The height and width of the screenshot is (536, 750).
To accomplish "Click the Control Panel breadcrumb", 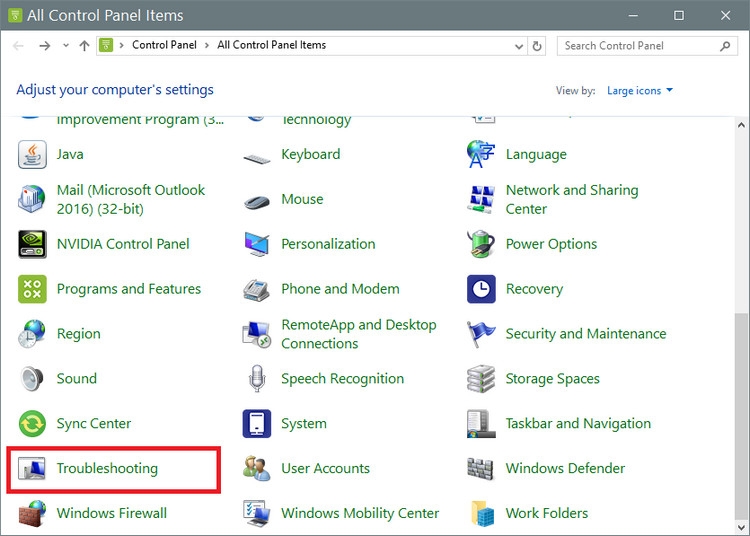I will (x=164, y=45).
